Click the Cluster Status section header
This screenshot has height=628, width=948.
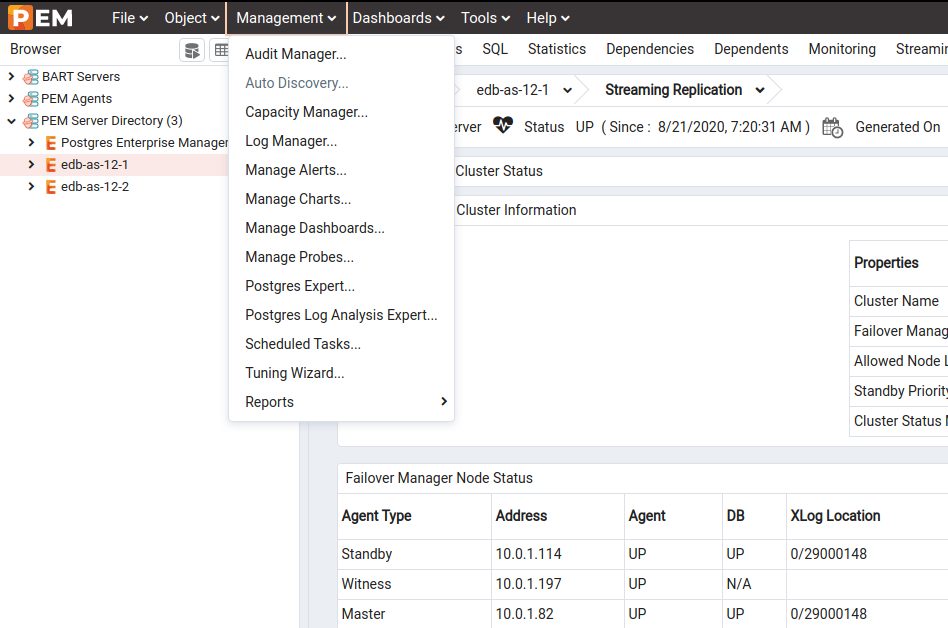pos(499,171)
